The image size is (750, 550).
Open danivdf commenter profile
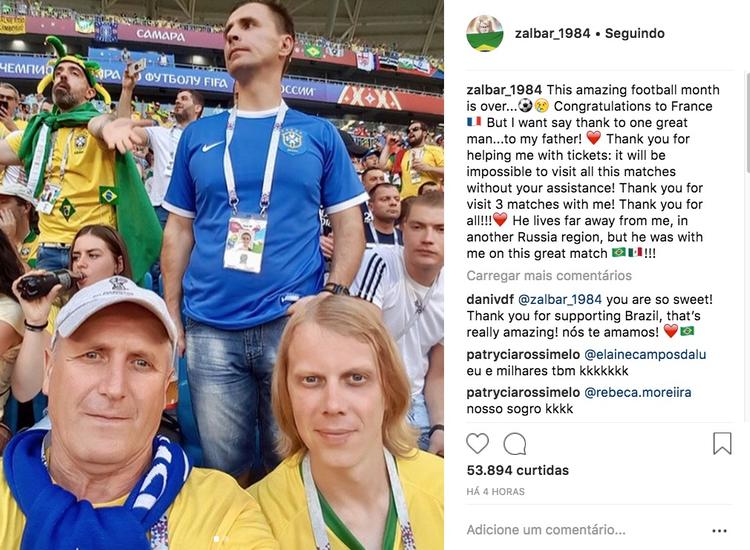490,300
